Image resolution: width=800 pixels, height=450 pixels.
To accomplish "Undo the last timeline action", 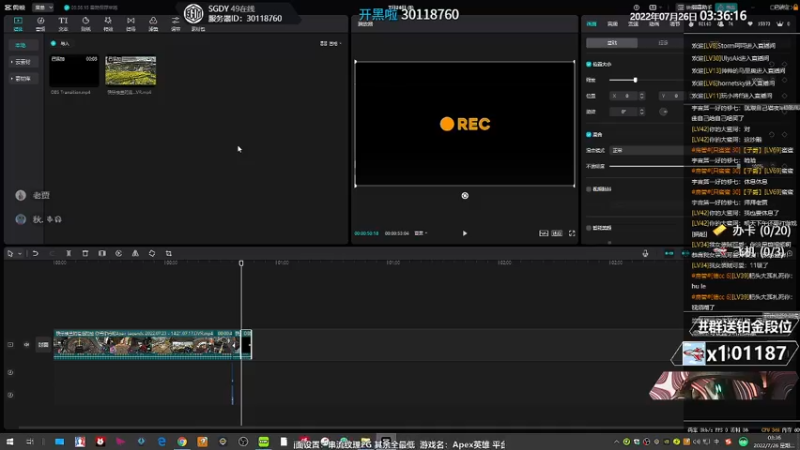I will pos(35,254).
